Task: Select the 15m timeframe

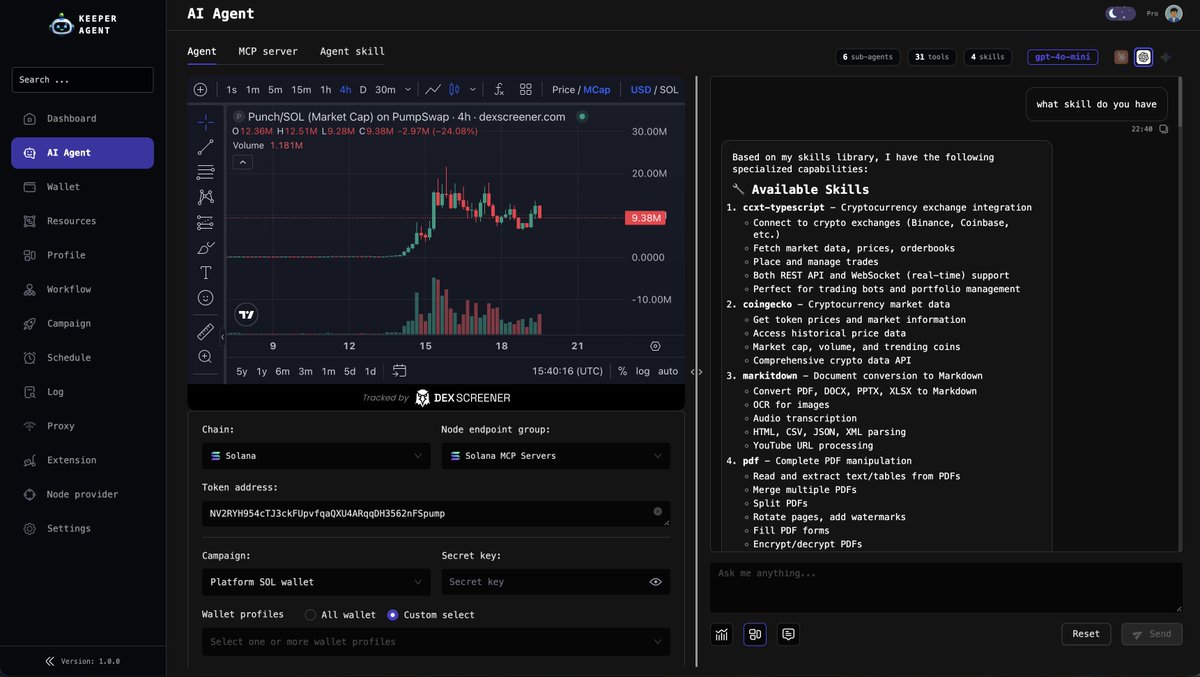Action: (301, 89)
